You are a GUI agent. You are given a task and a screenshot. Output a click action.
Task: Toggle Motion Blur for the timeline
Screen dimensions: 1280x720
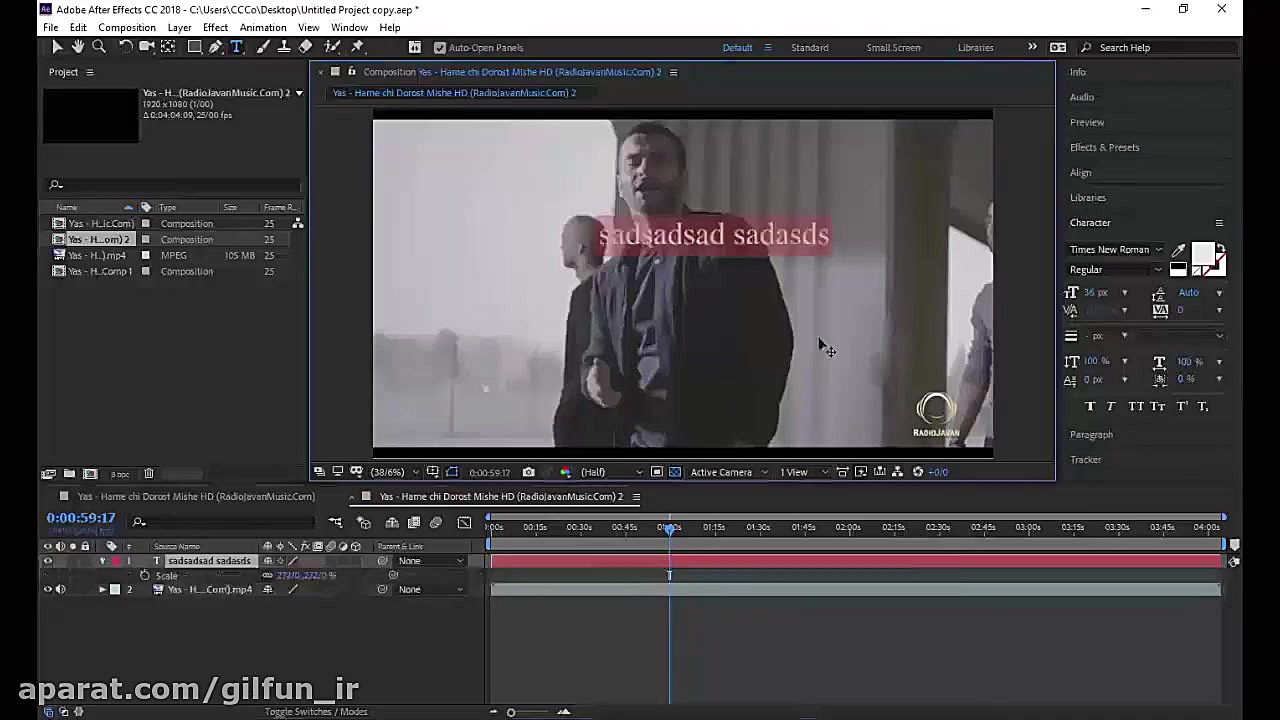tap(436, 522)
